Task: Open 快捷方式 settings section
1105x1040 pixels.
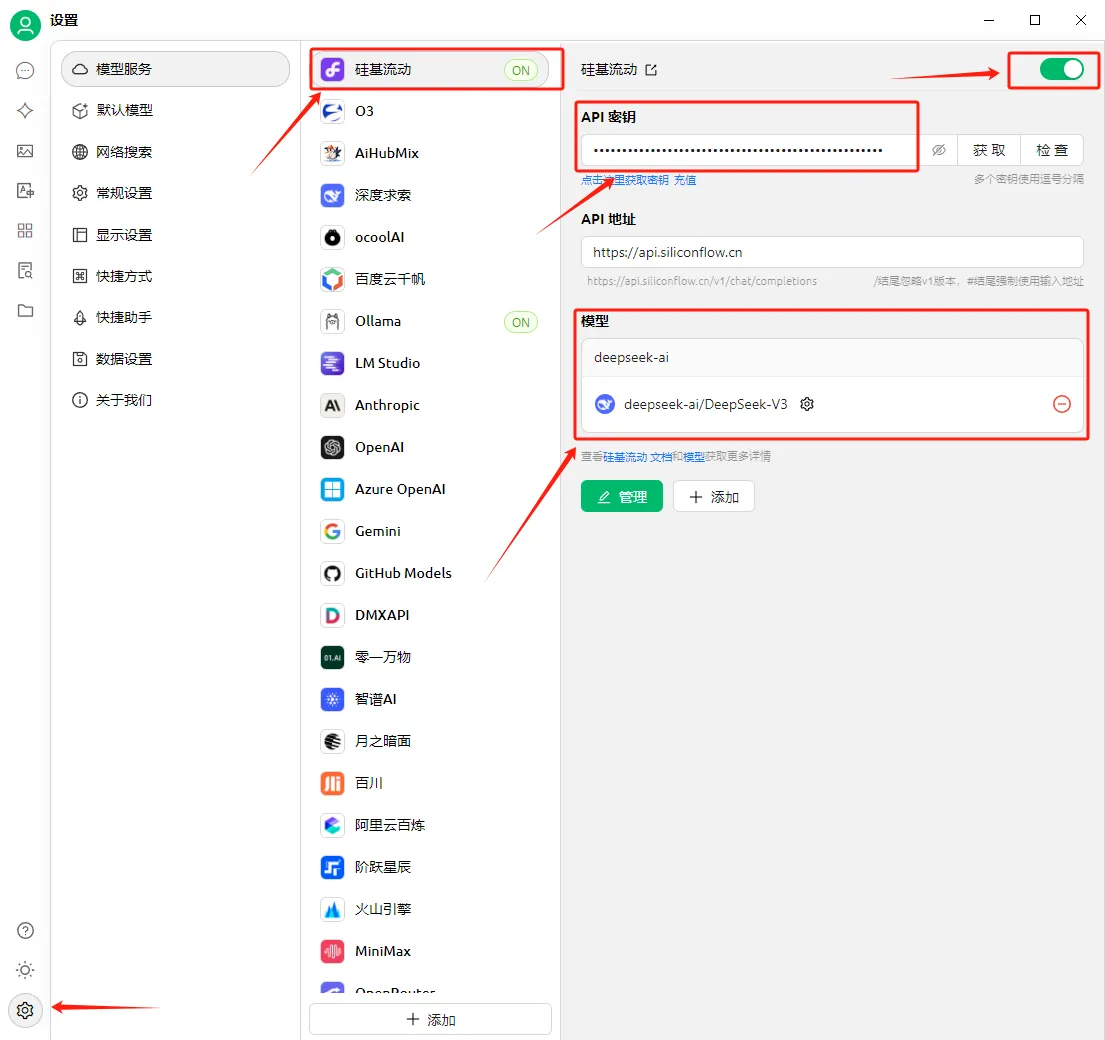Action: pyautogui.click(x=175, y=276)
